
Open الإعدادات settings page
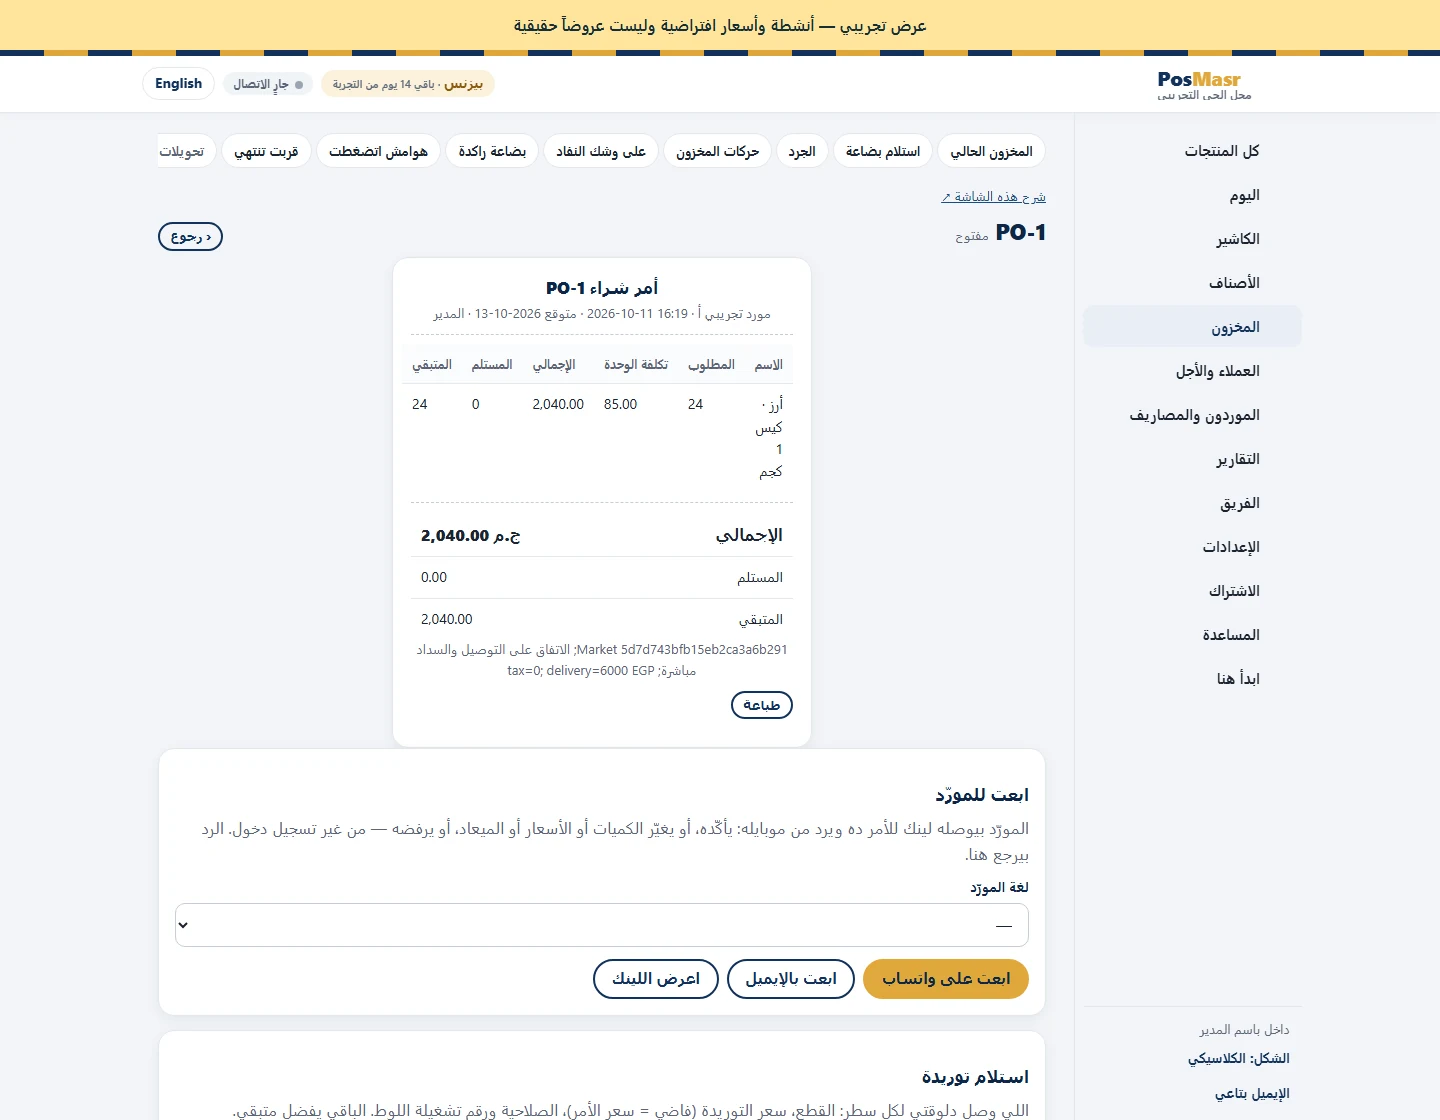point(1192,547)
